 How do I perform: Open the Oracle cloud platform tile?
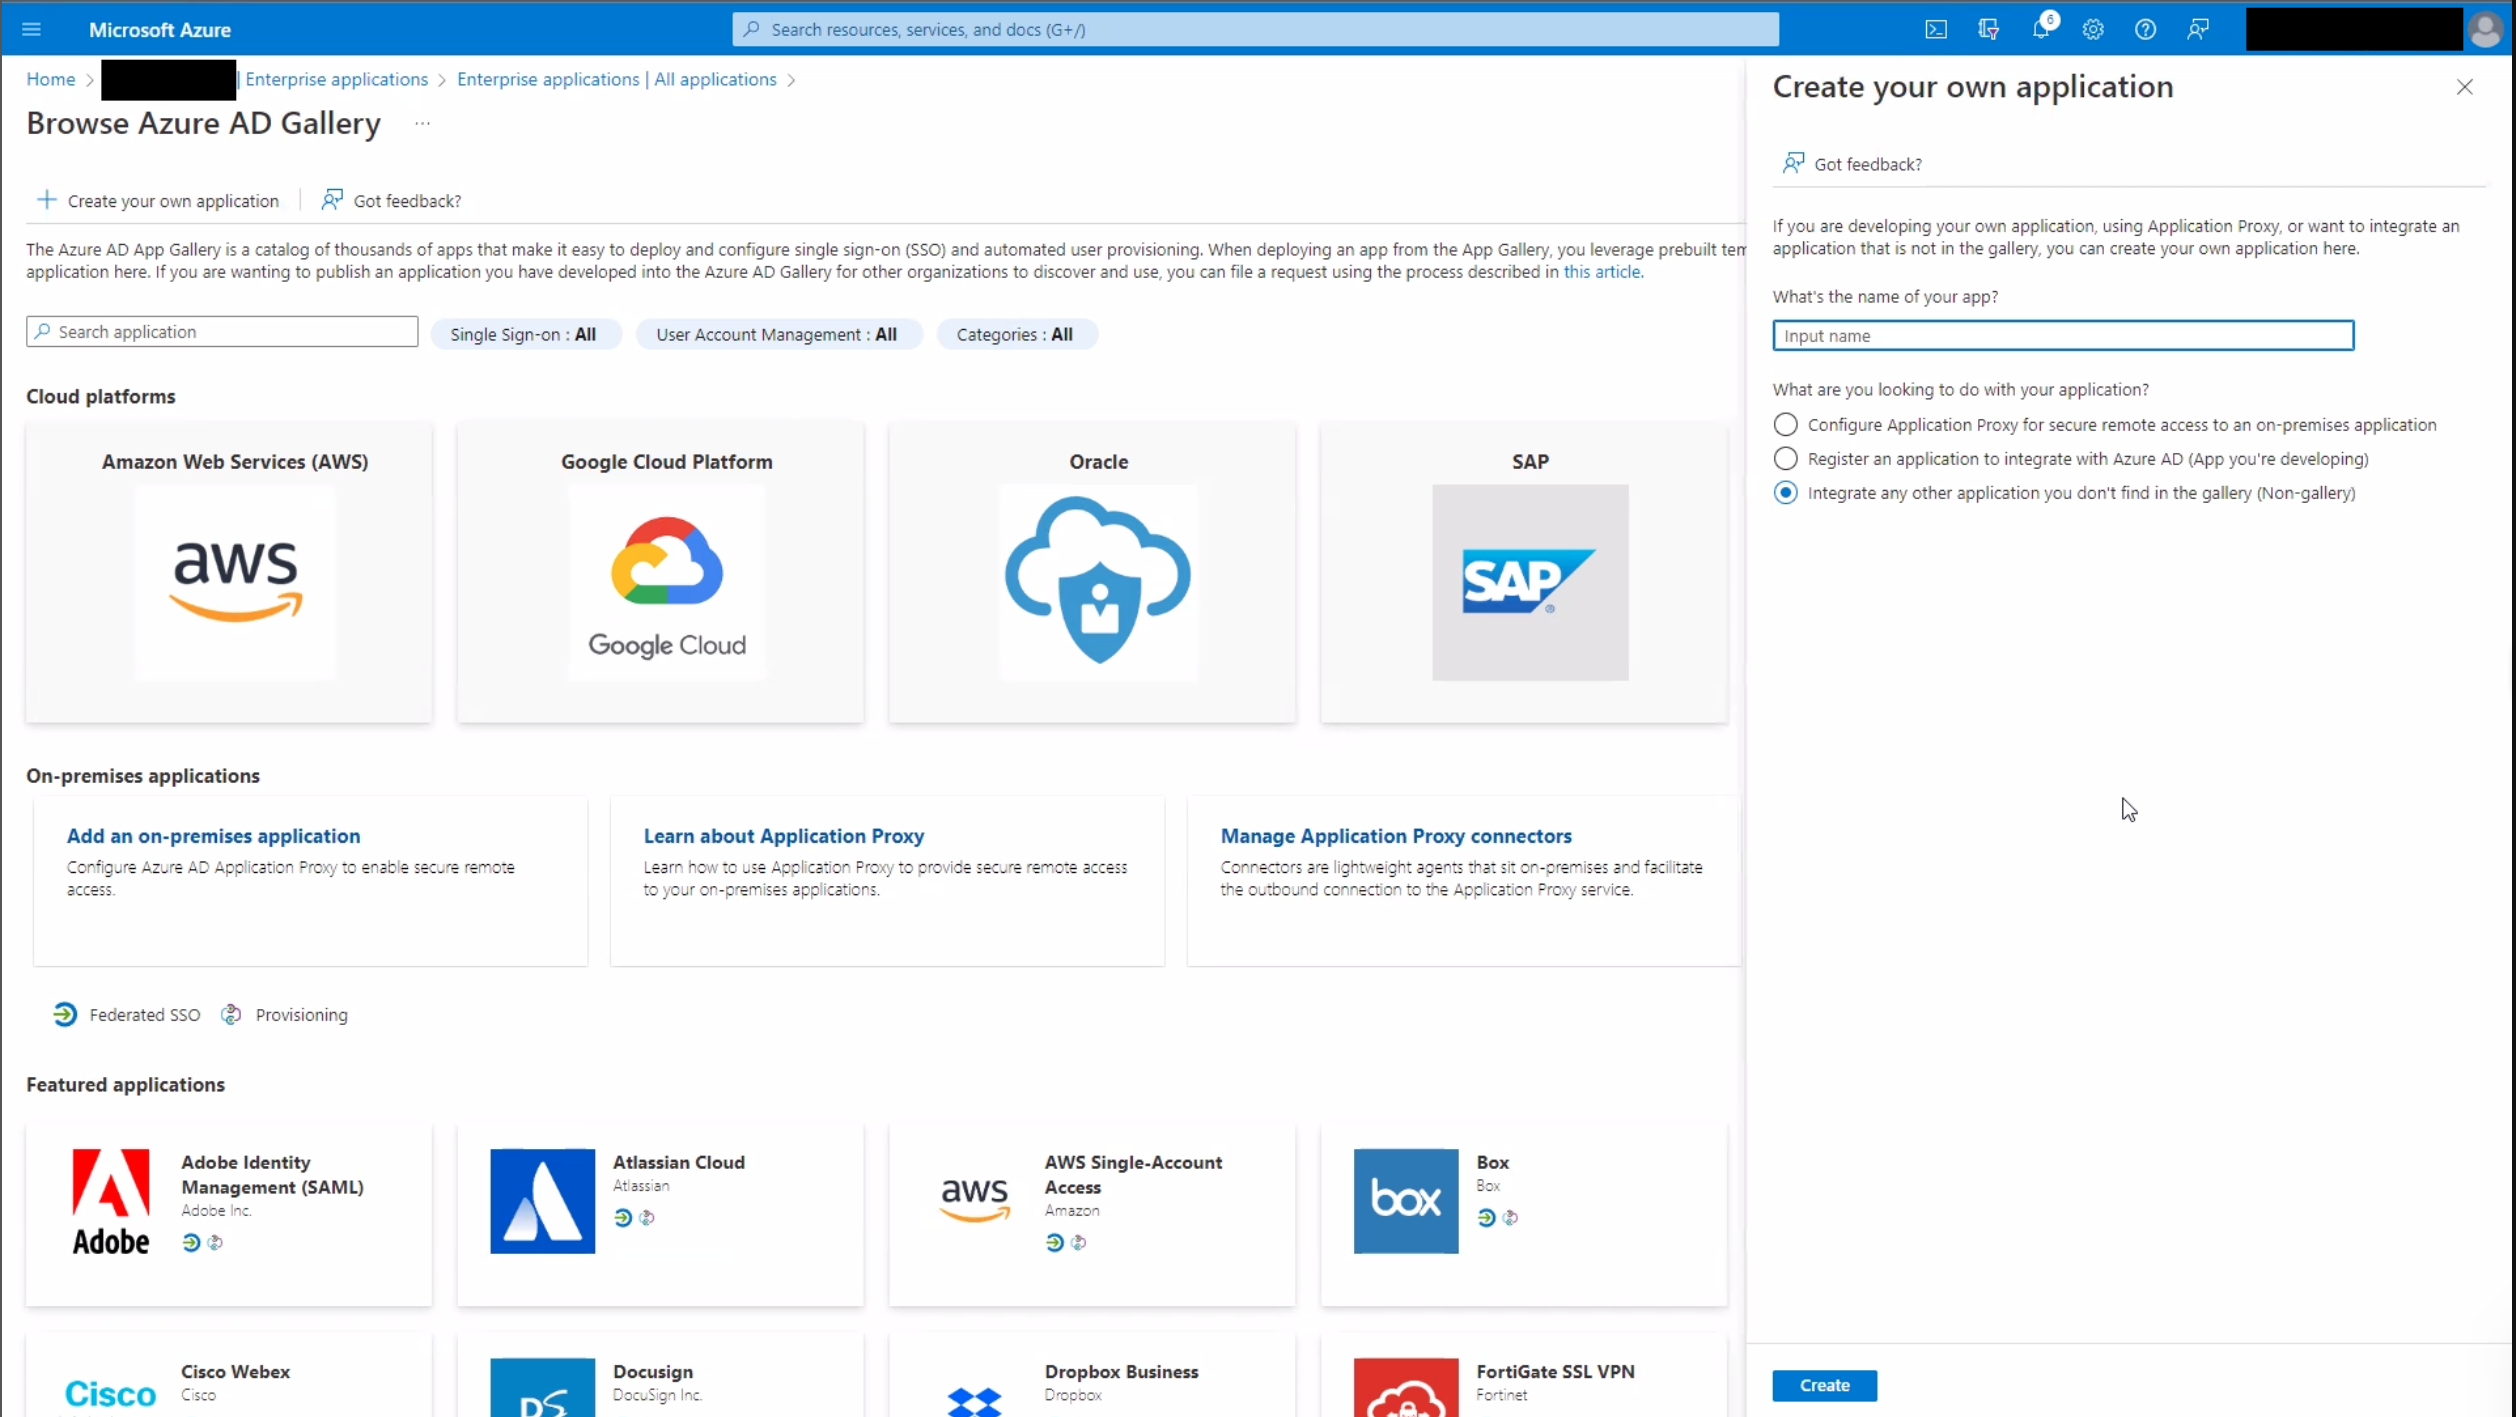[x=1093, y=572]
